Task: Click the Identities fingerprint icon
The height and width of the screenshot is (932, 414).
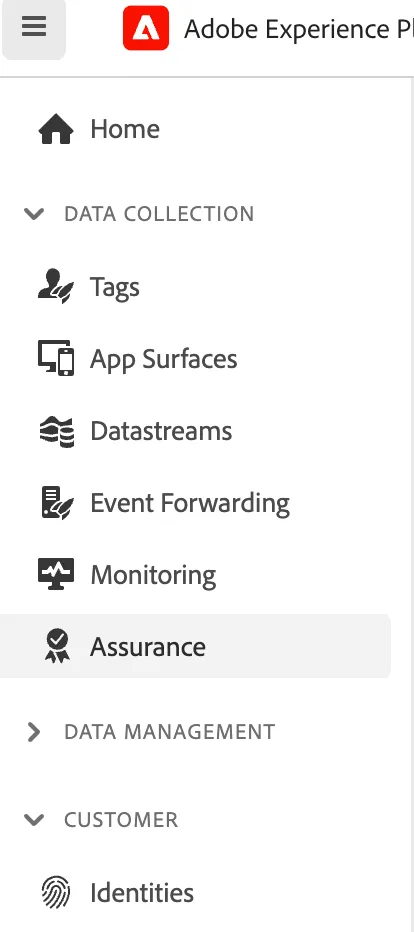Action: coord(56,893)
